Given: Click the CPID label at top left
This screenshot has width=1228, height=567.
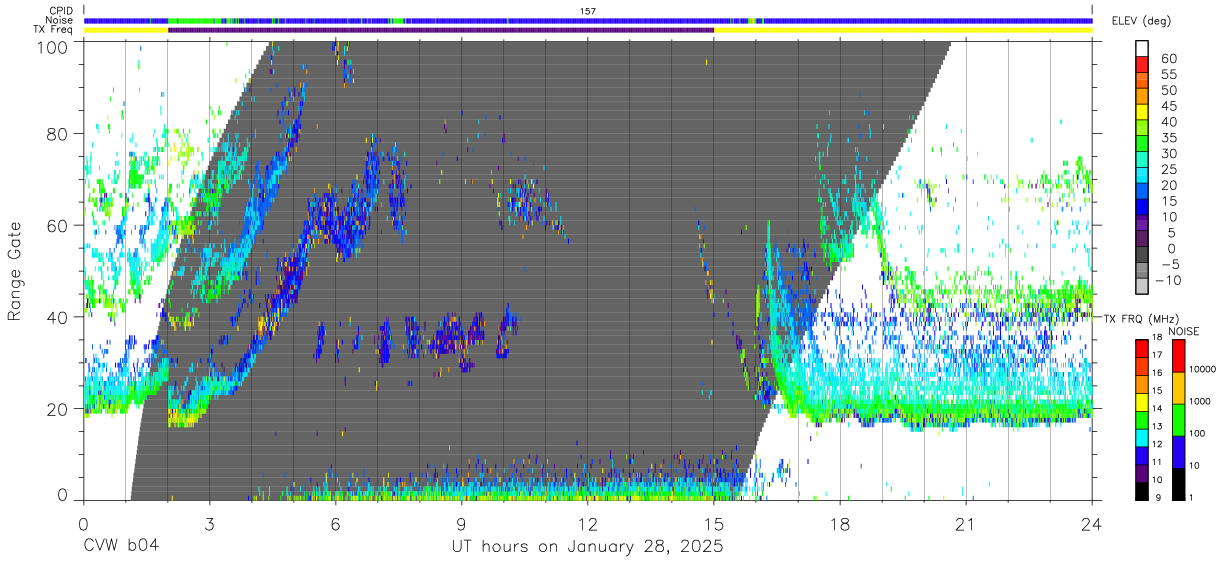Looking at the screenshot, I should point(61,10).
